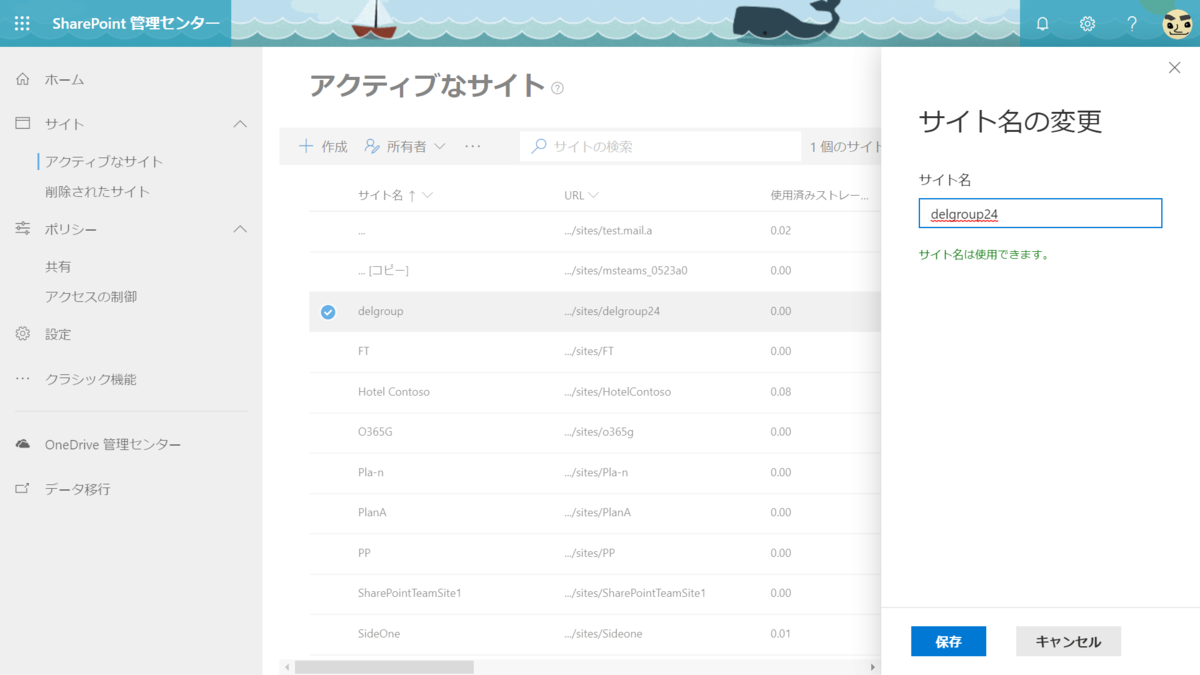Click the horizontal scrollbar thumb
1200x675 pixels.
[384, 667]
